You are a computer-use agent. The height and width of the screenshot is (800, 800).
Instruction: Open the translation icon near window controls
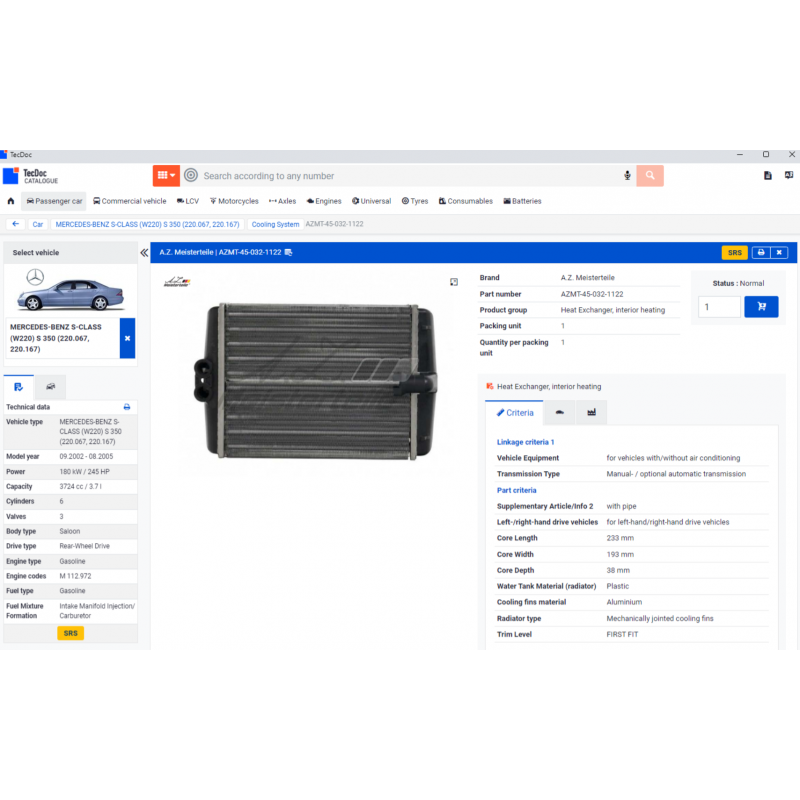point(788,175)
